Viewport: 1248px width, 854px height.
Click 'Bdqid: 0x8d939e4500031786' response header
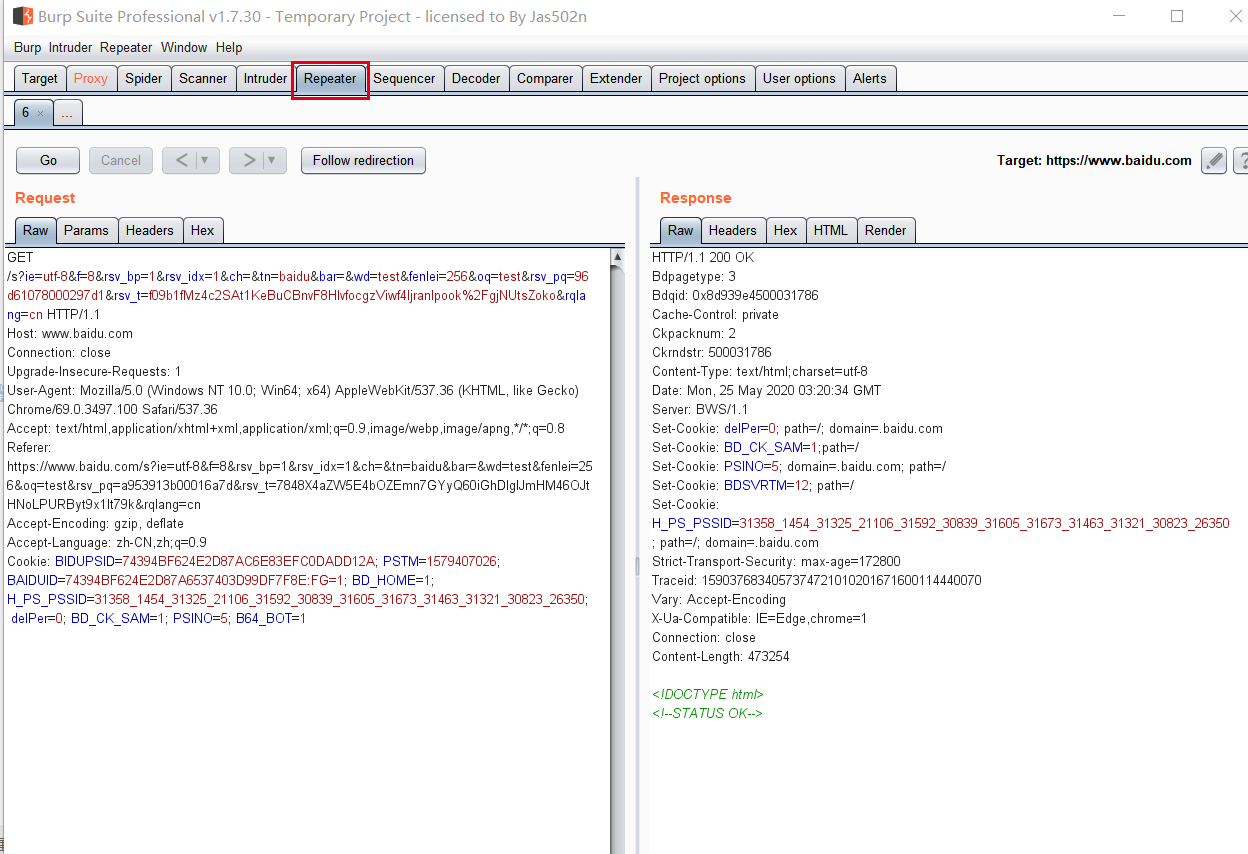735,295
